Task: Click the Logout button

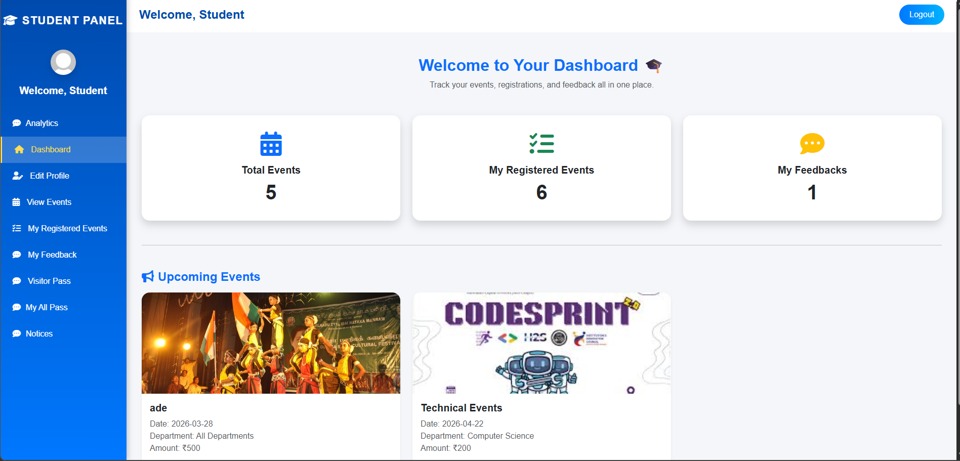Action: coord(921,15)
